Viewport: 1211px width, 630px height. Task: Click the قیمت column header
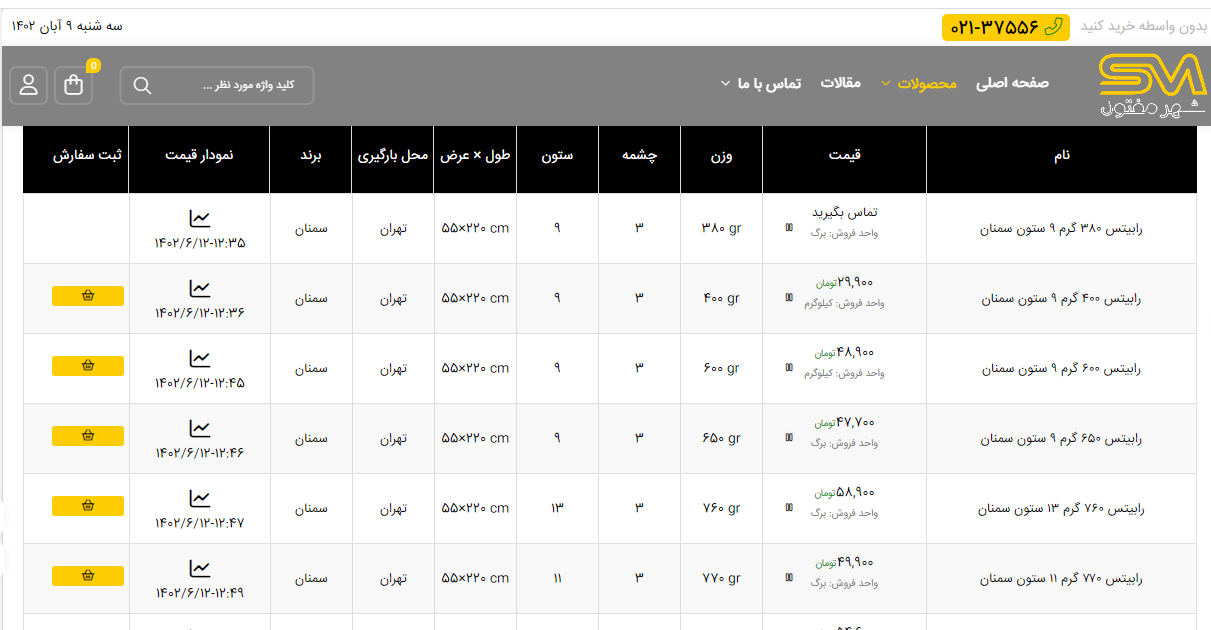[844, 156]
